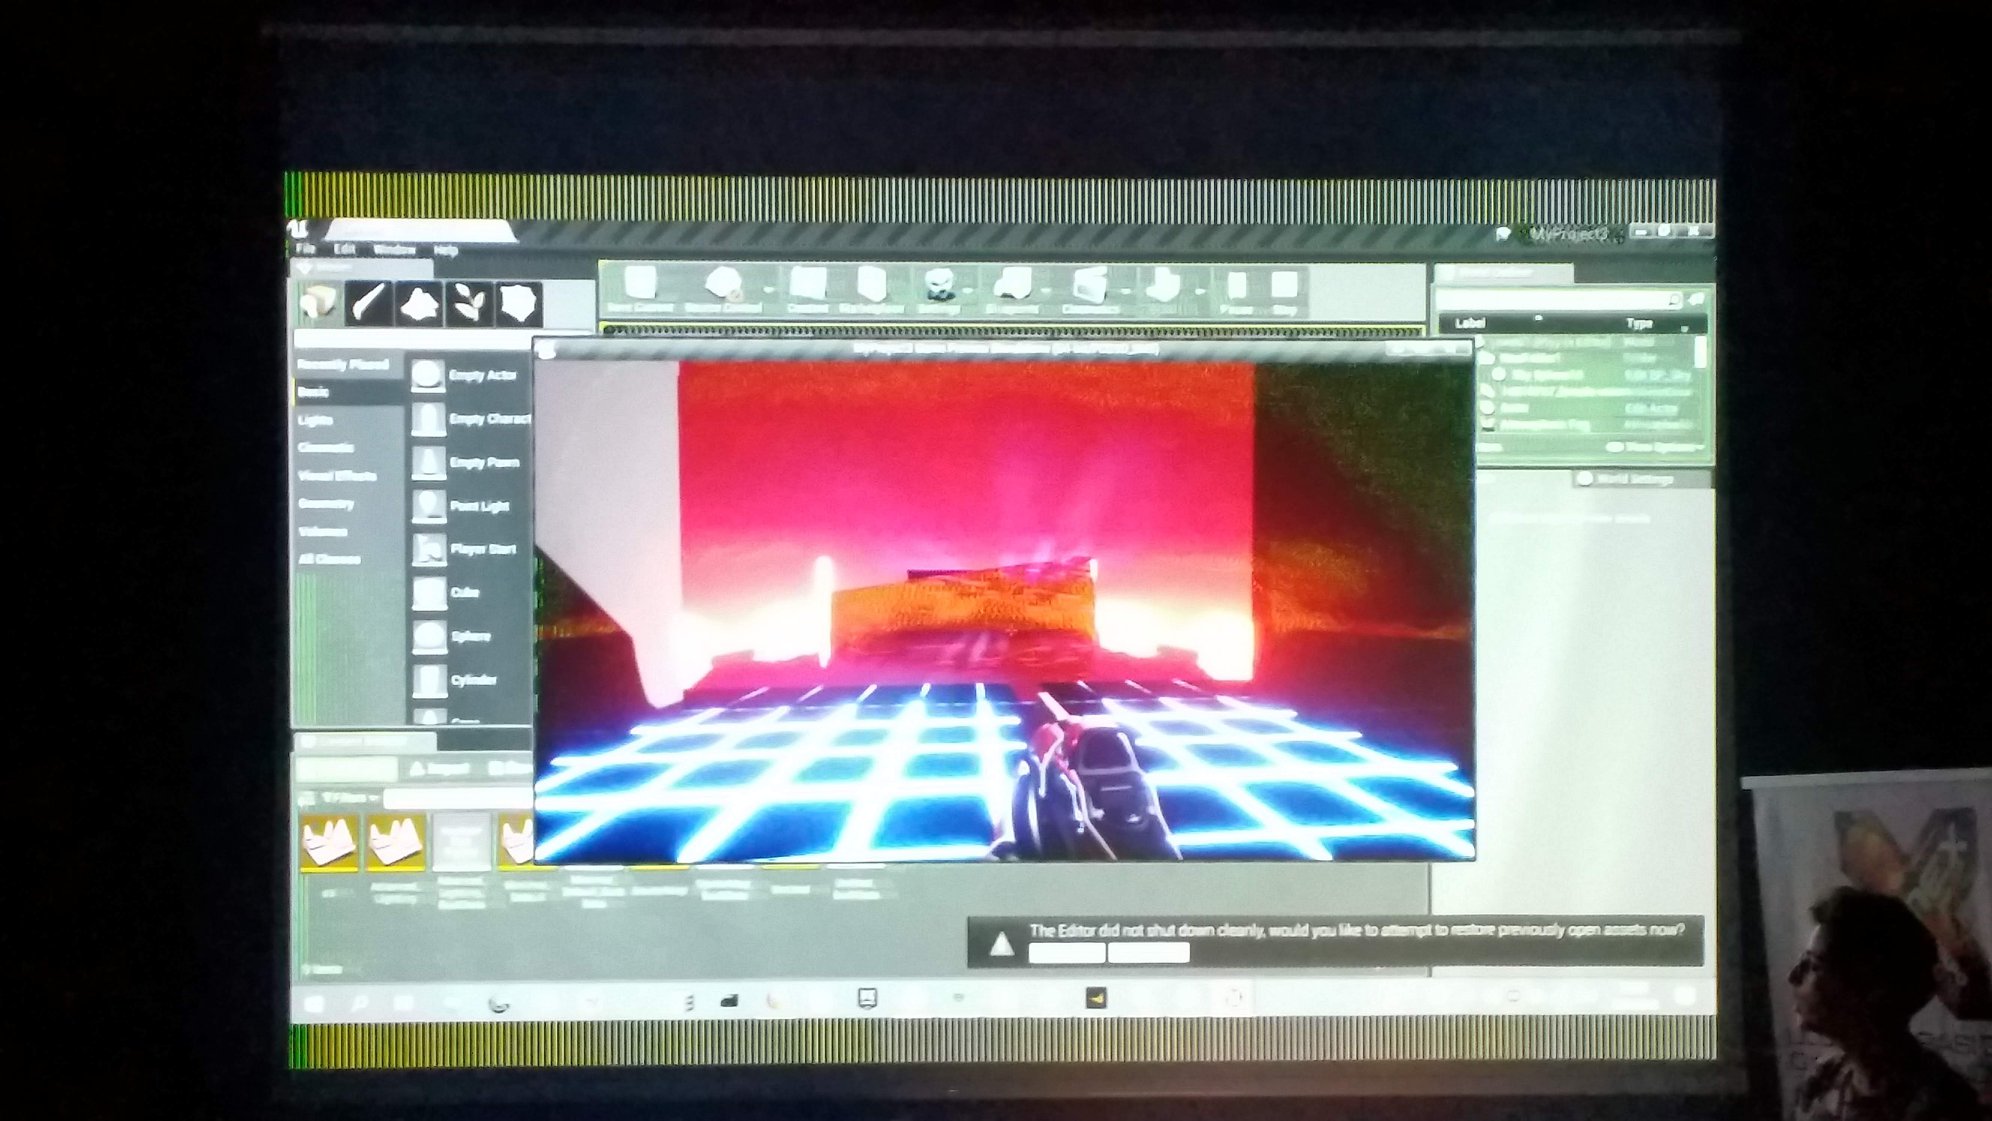The width and height of the screenshot is (1992, 1121).
Task: Click the yellow taskbar app icon
Action: pos(1096,998)
